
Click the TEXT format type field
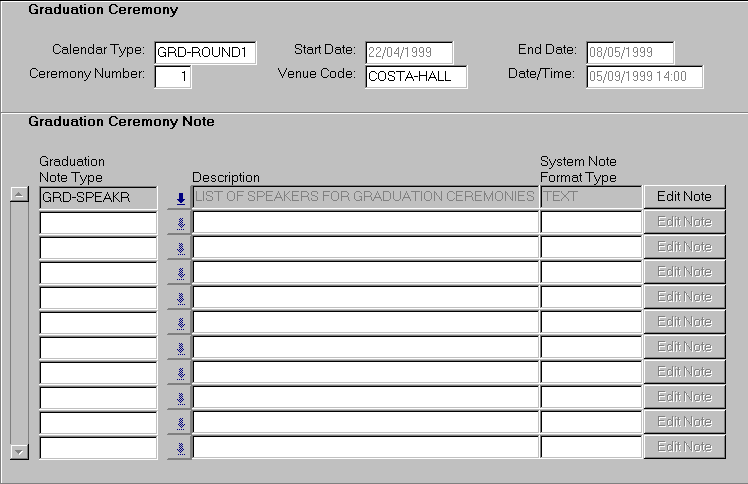tap(590, 197)
